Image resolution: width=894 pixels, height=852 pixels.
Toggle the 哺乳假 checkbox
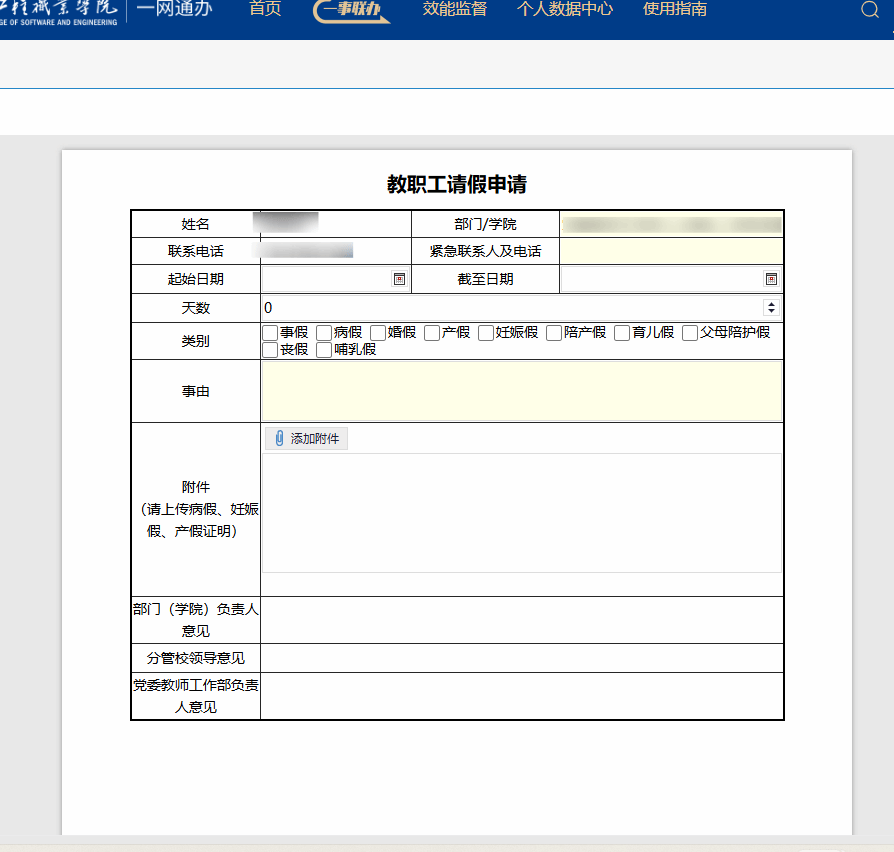[x=324, y=350]
